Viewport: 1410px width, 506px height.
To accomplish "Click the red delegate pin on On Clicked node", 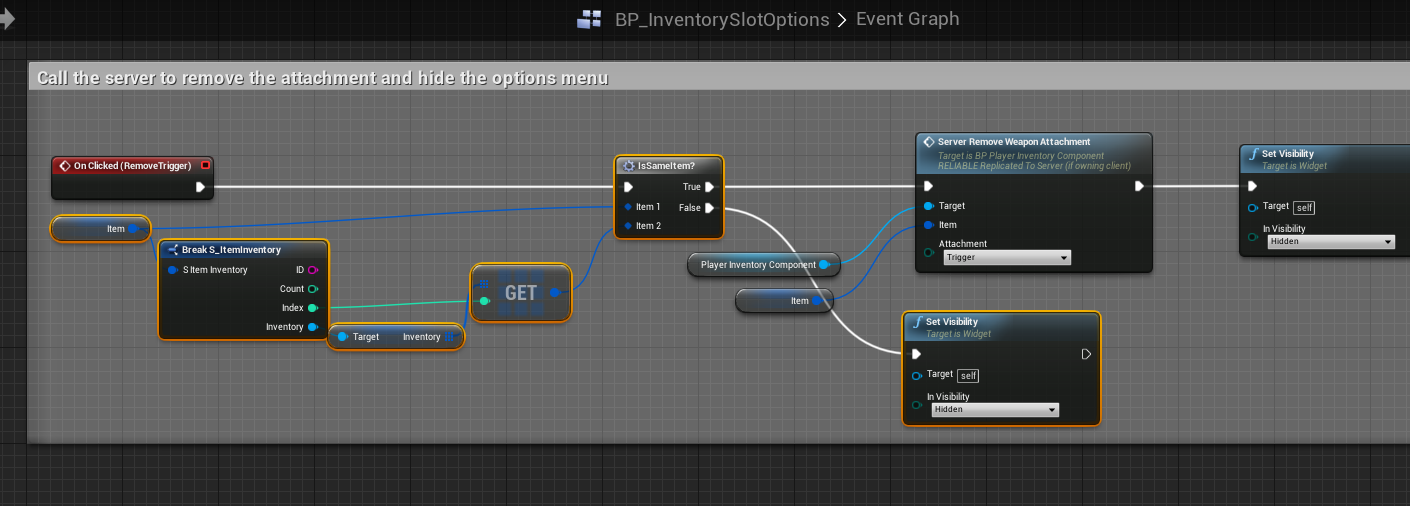I will (x=205, y=165).
